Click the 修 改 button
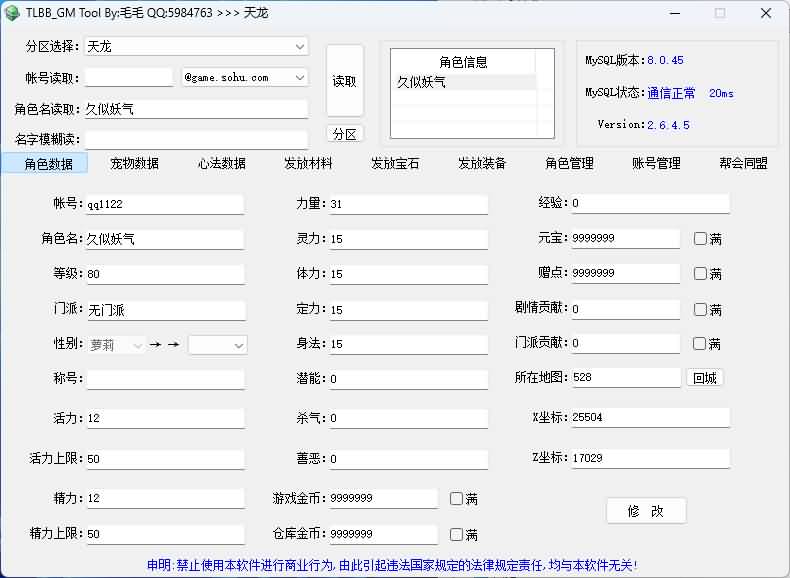Screen dimensions: 790x578 point(646,511)
